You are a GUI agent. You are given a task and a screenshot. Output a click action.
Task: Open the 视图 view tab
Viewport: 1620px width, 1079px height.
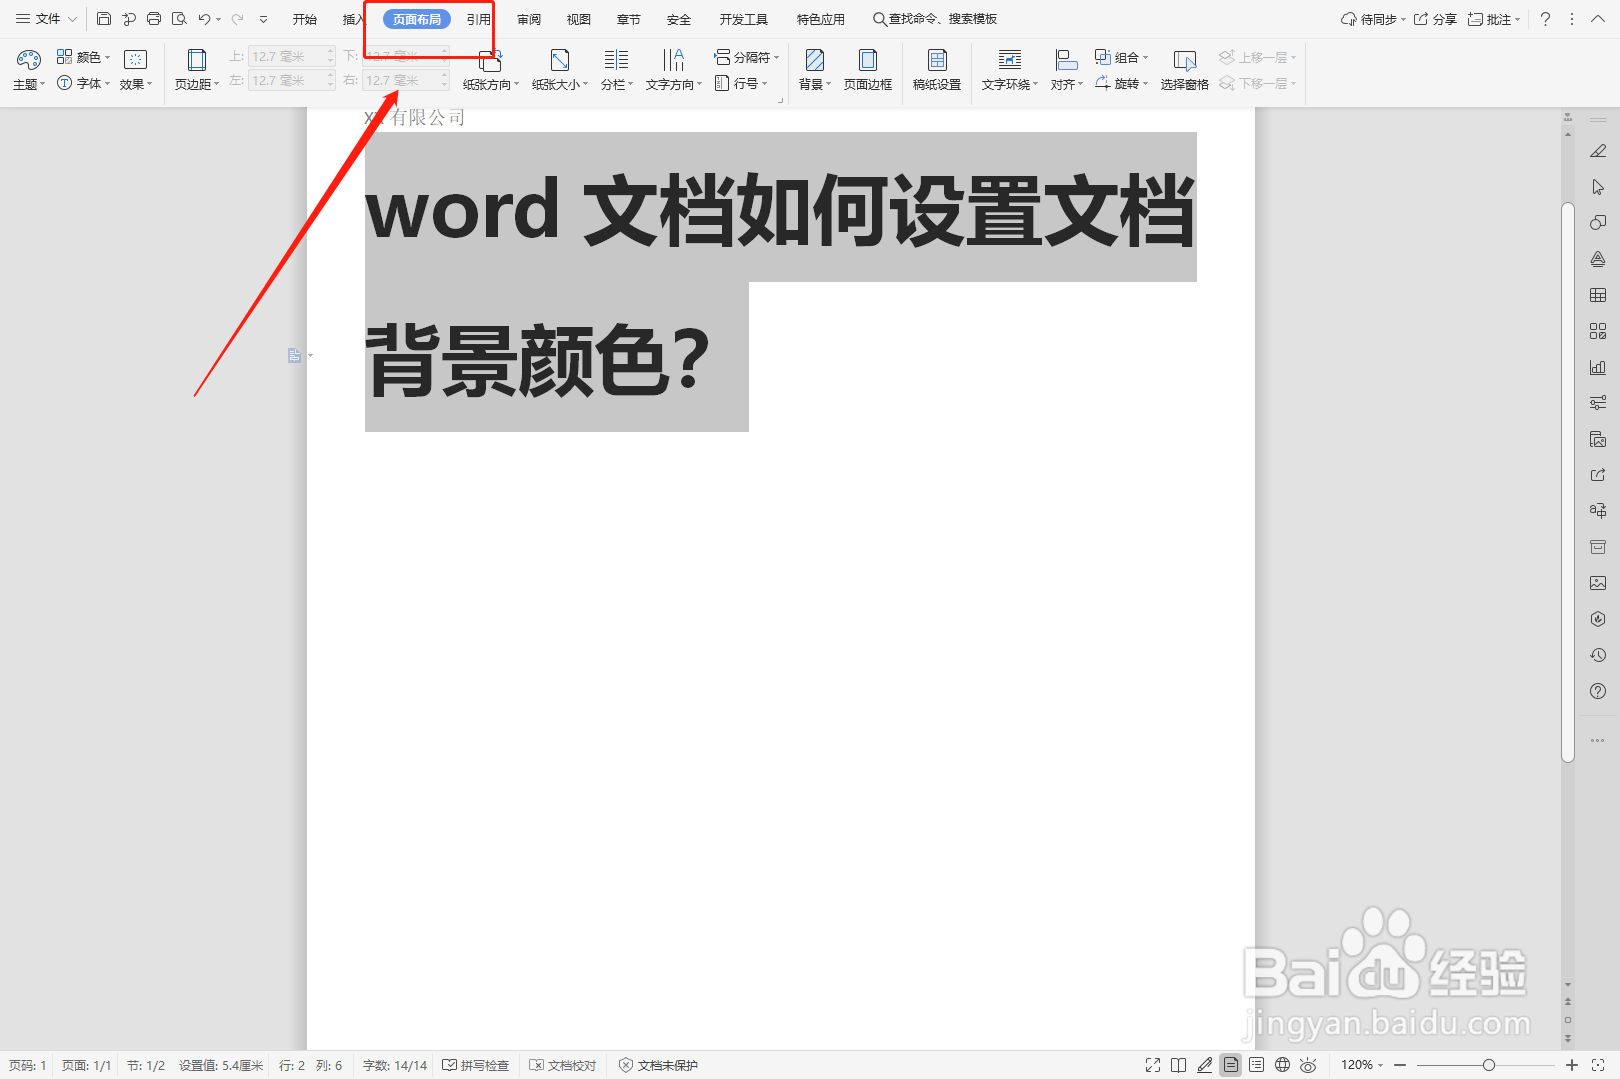(579, 19)
